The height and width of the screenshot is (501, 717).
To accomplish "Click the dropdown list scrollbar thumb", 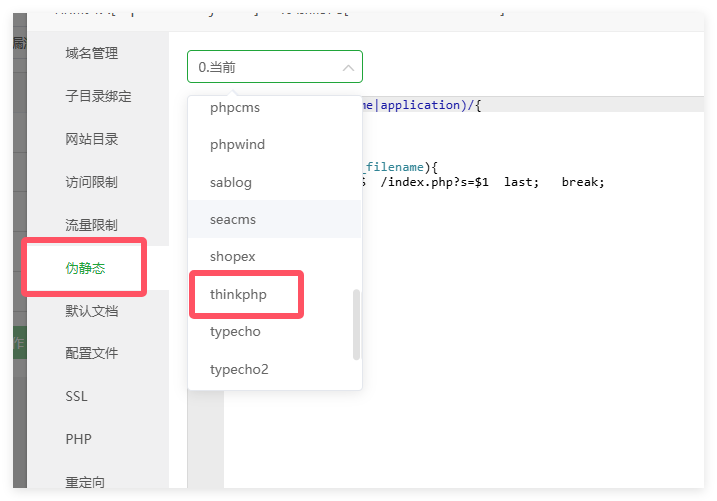I will tap(356, 325).
